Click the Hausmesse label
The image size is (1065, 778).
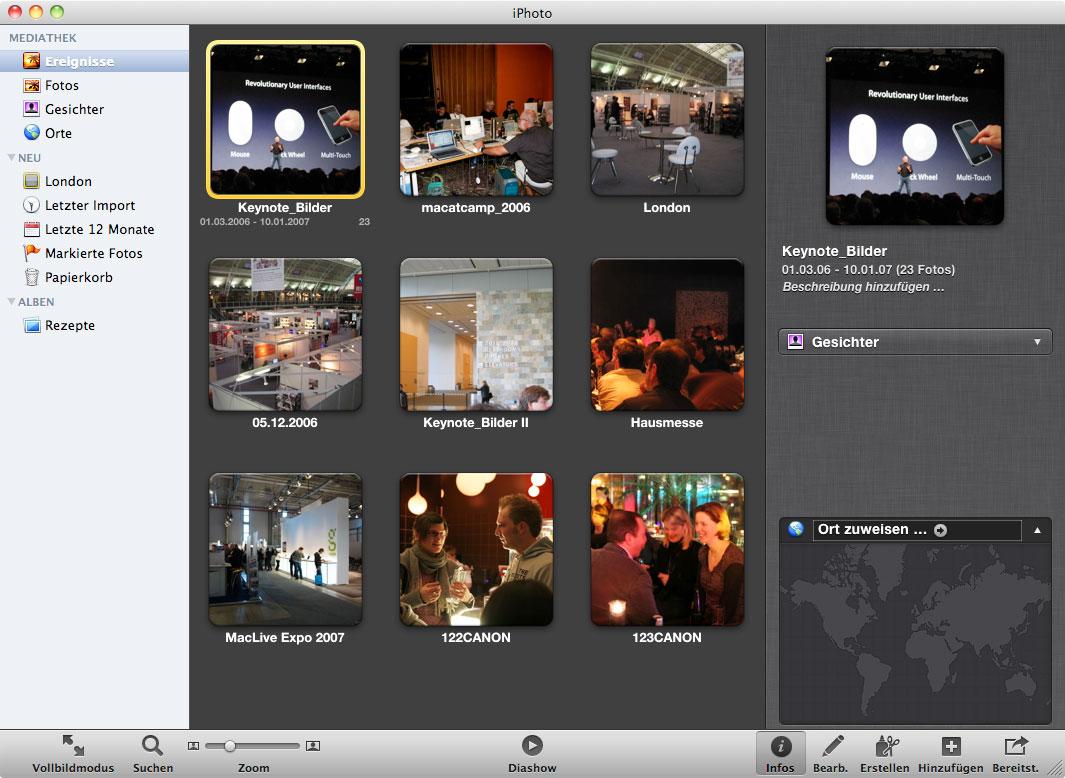(666, 423)
